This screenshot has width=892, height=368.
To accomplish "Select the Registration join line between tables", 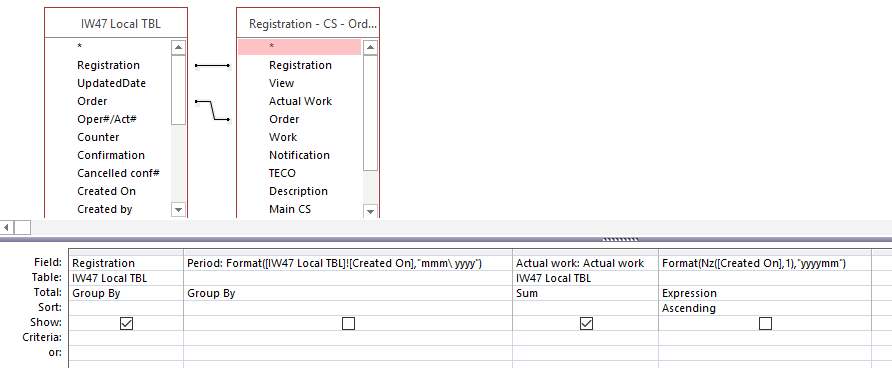I will [212, 65].
